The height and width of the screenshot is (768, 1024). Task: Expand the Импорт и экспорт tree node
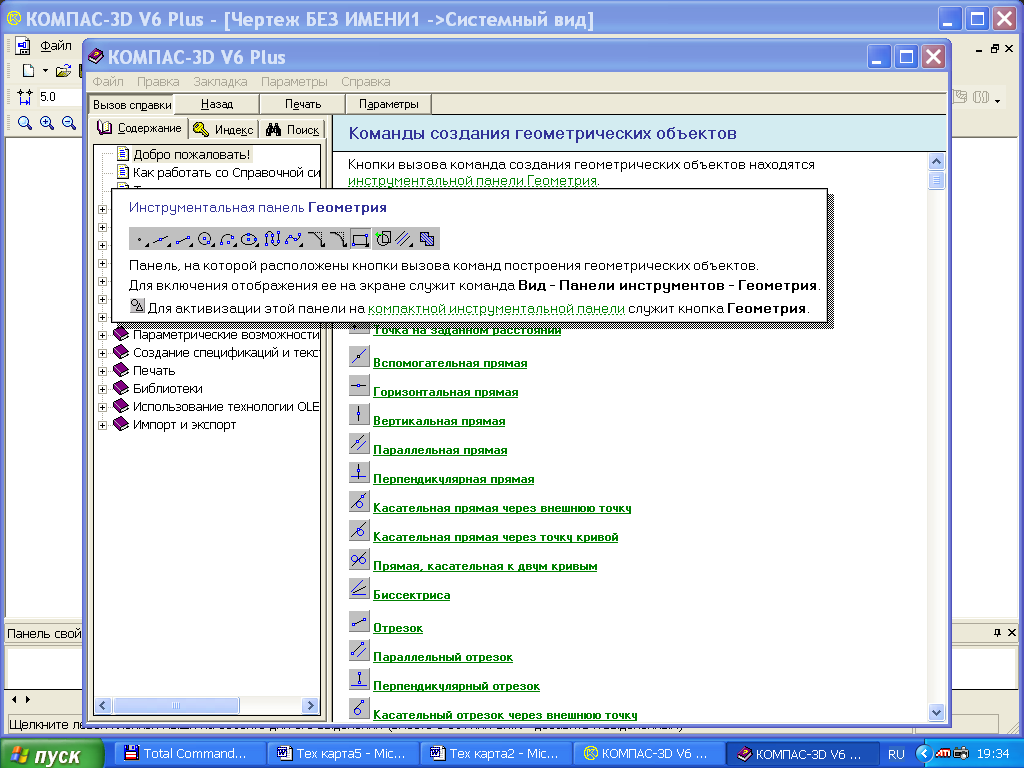pyautogui.click(x=103, y=425)
